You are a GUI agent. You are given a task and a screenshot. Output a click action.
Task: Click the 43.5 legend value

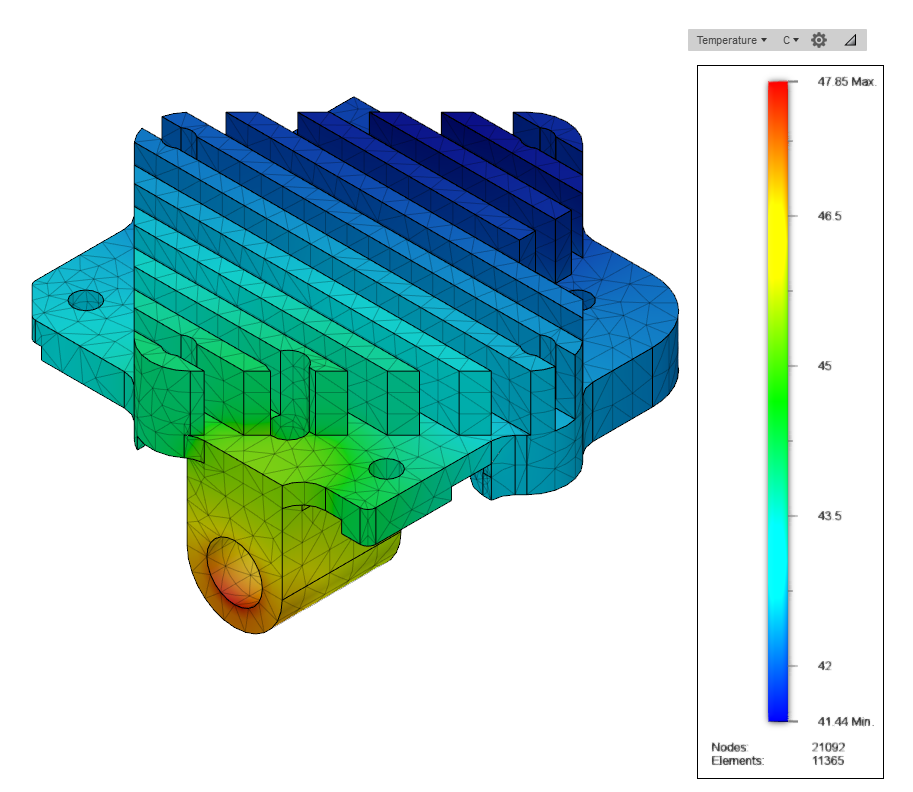point(829,515)
